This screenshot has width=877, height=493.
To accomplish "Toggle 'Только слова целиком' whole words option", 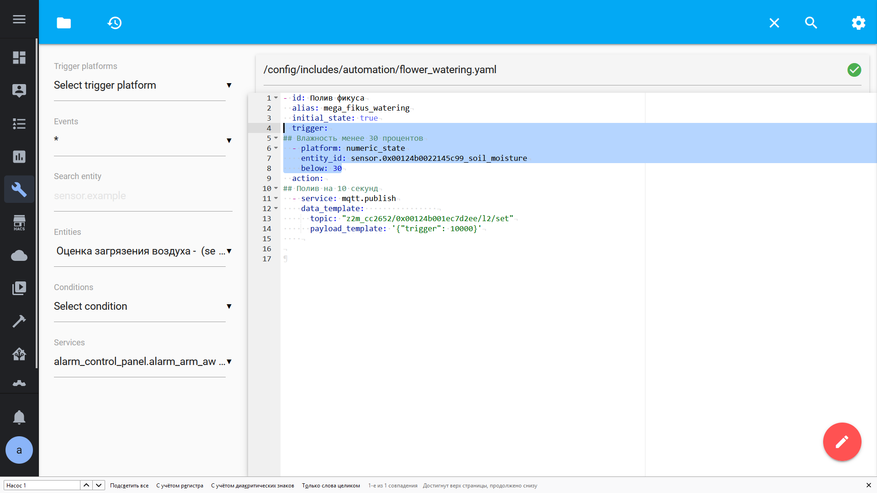I will click(x=330, y=485).
